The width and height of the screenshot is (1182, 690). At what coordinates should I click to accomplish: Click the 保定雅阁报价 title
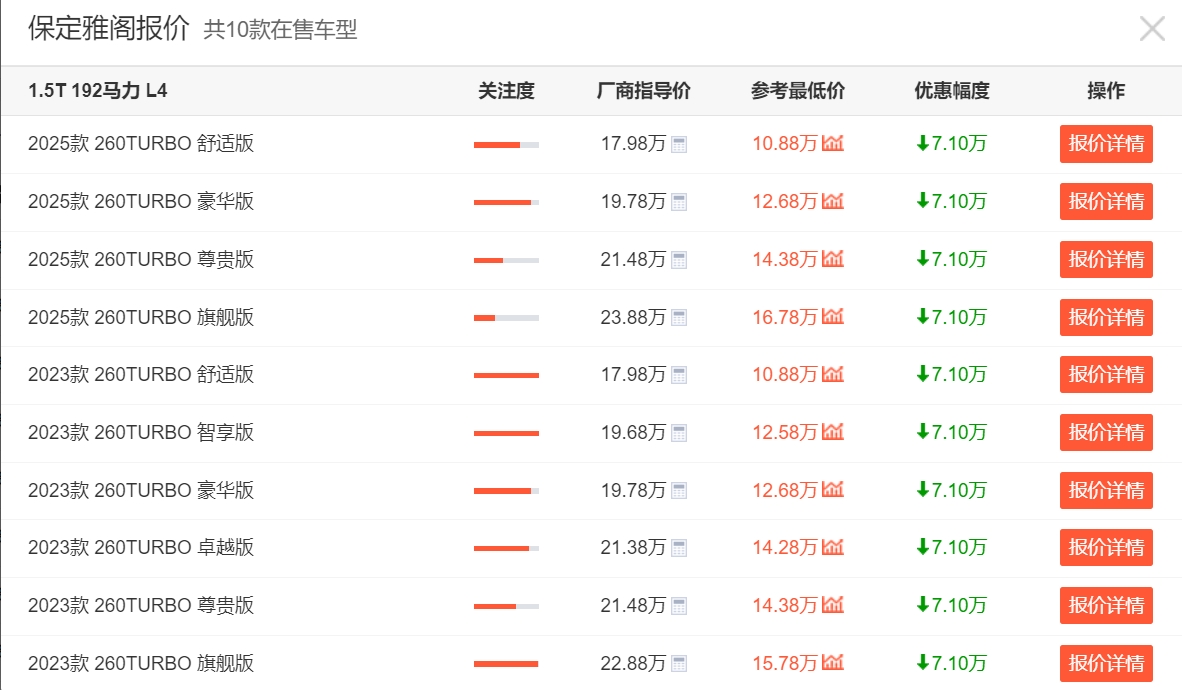[109, 28]
